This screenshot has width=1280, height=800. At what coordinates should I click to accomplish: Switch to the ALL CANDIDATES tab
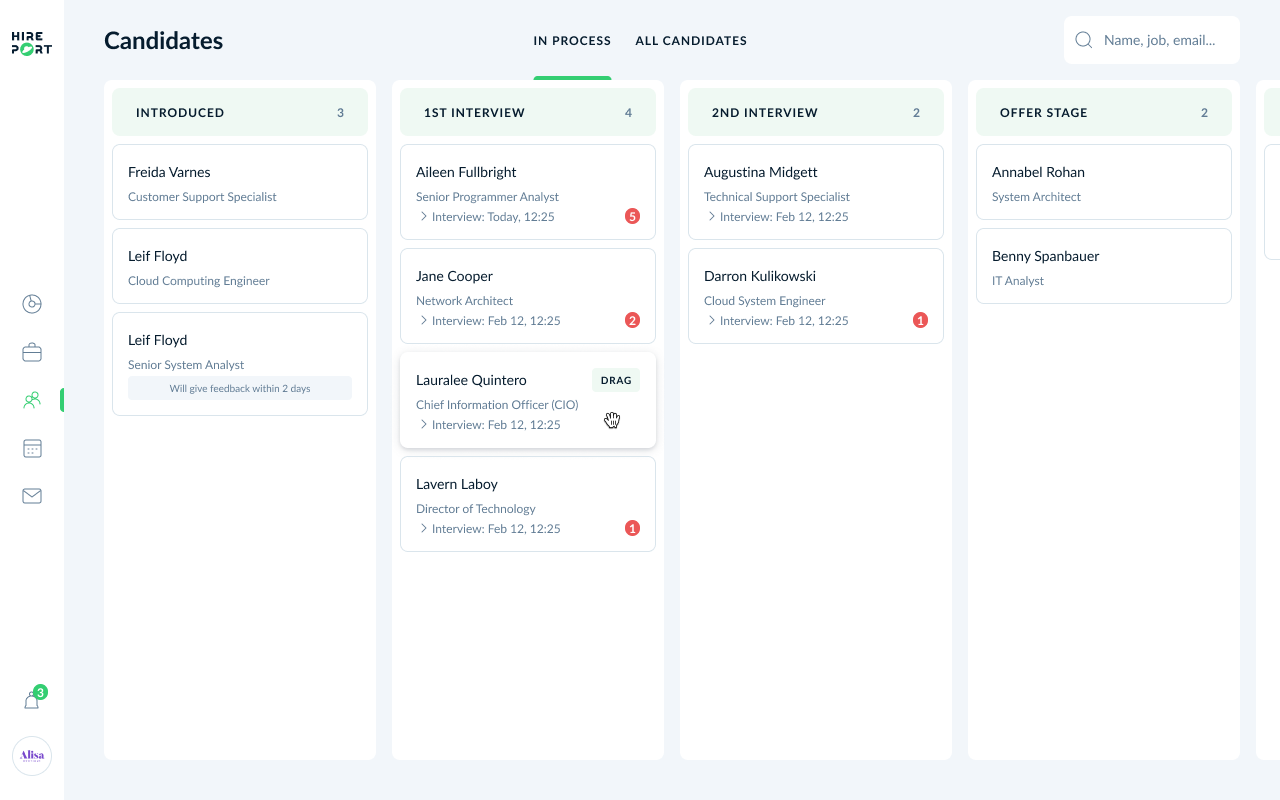click(x=691, y=40)
